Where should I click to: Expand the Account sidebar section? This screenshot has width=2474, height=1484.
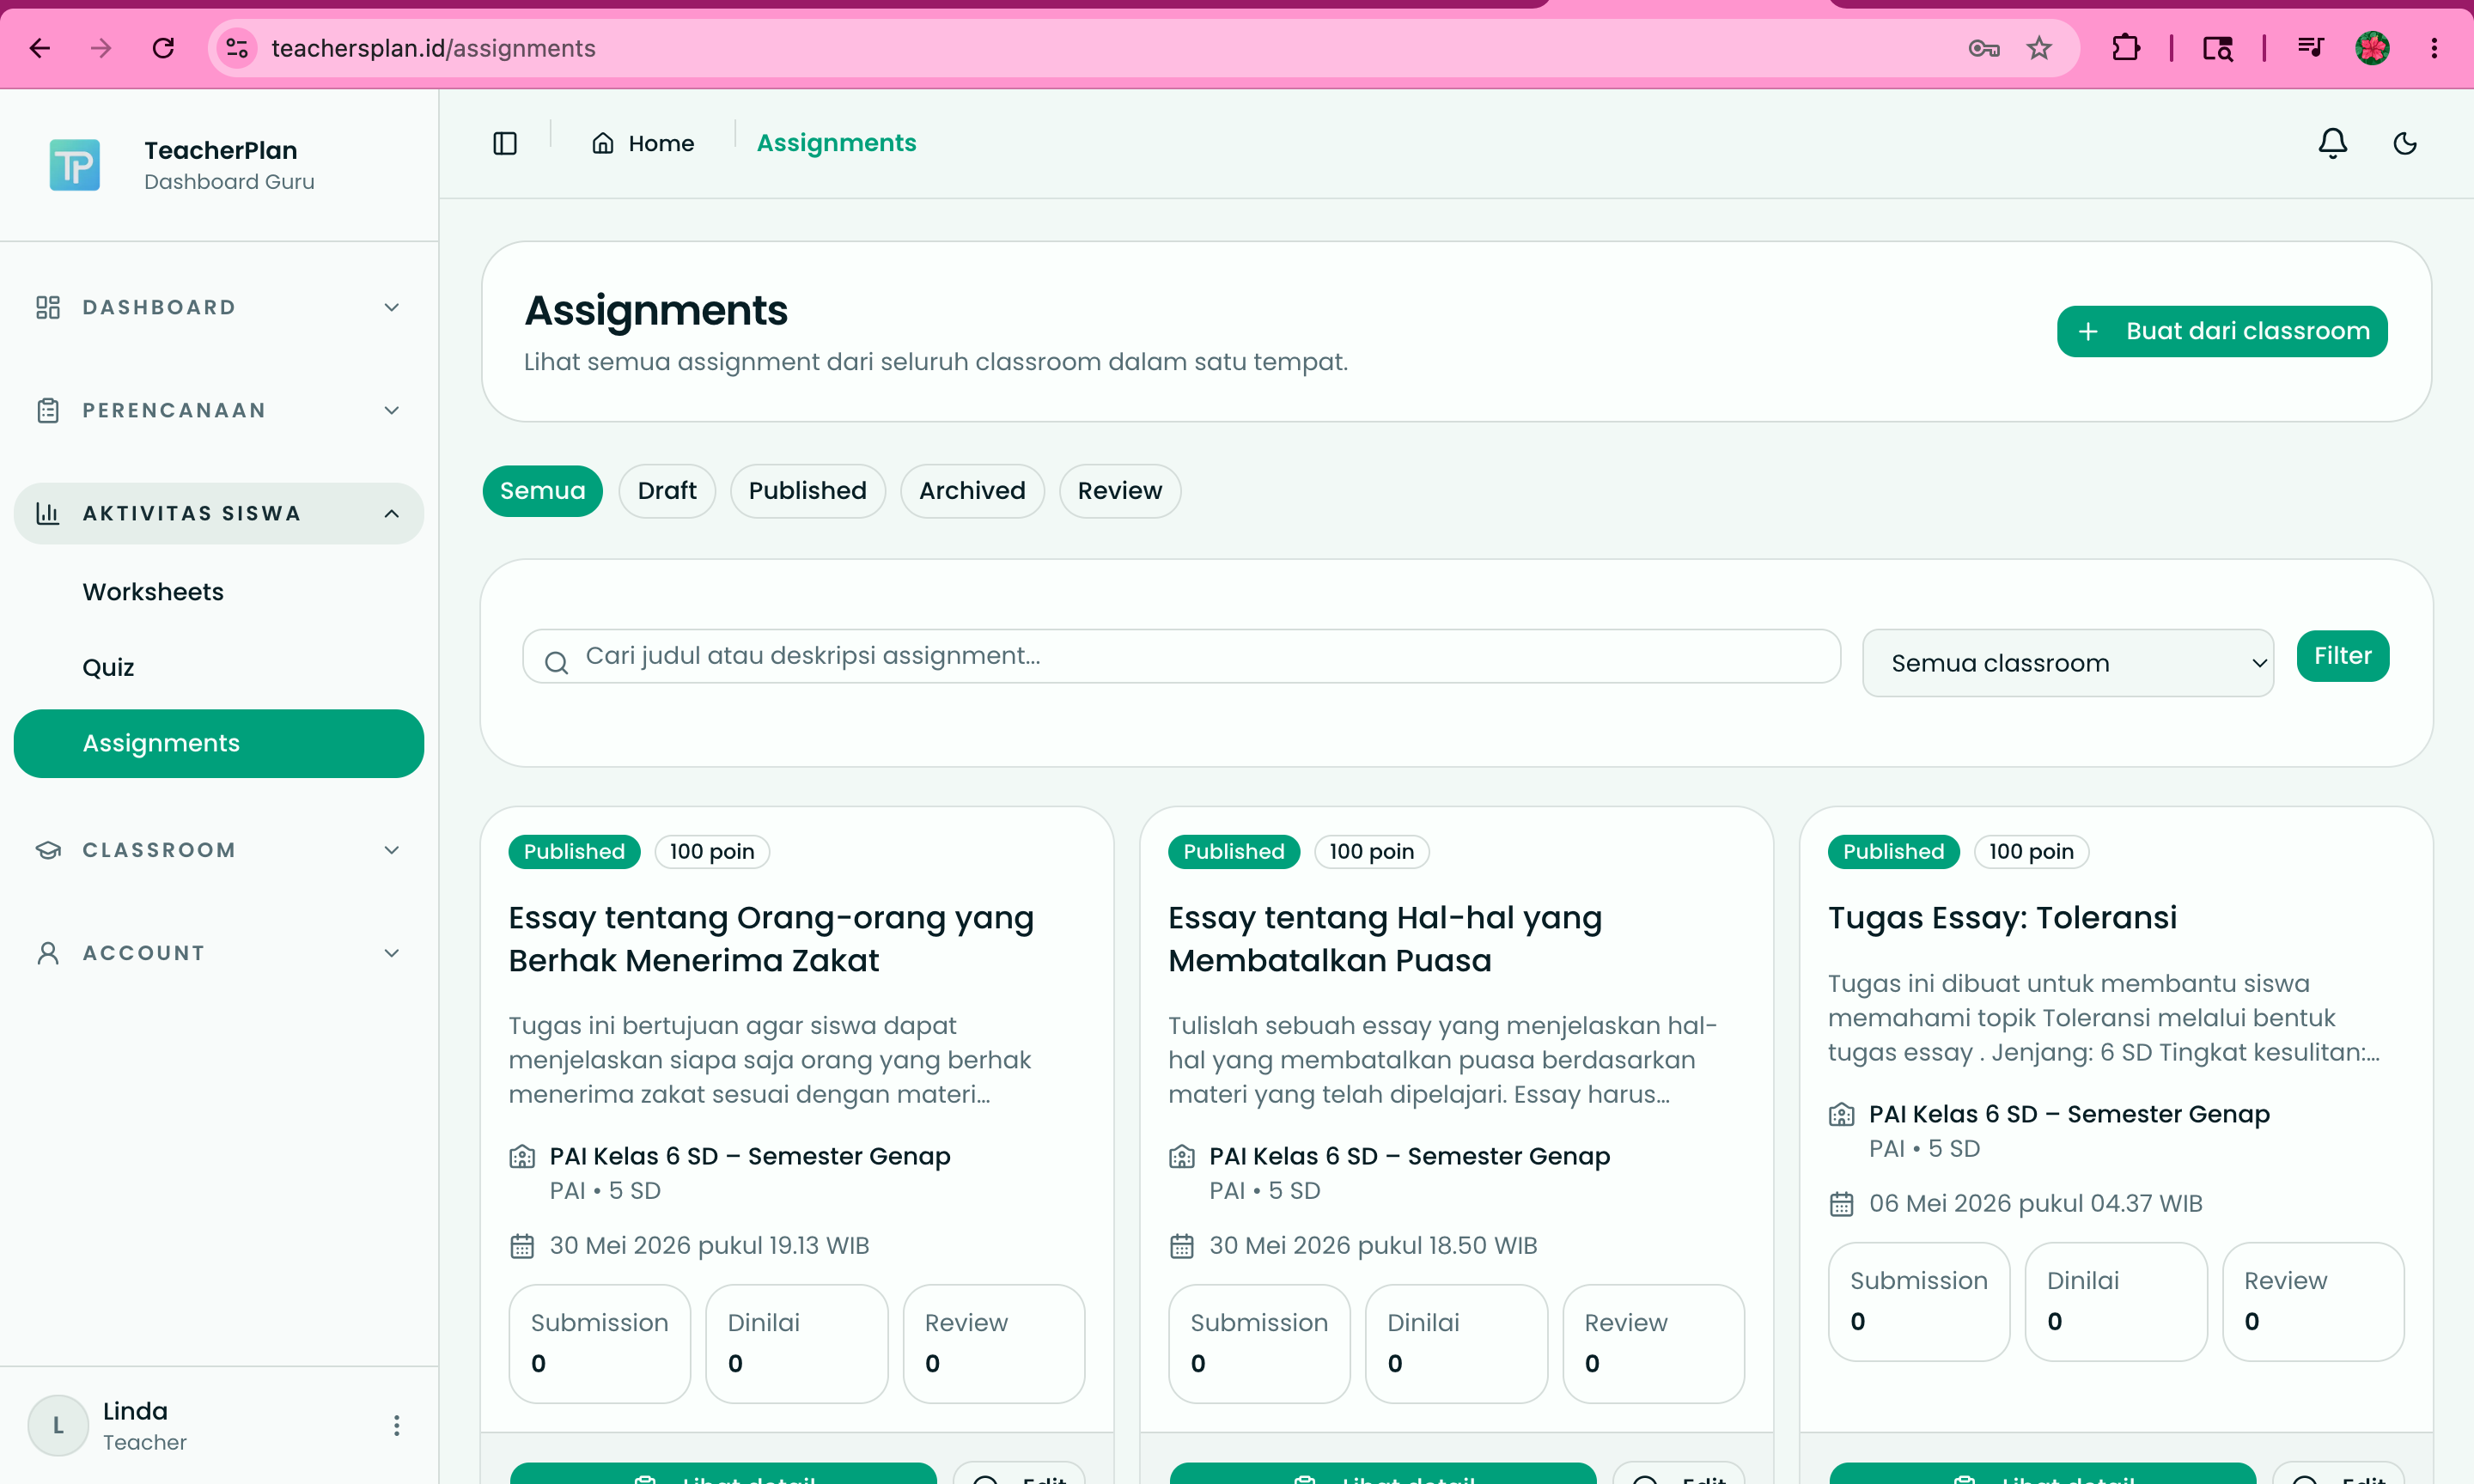click(219, 953)
